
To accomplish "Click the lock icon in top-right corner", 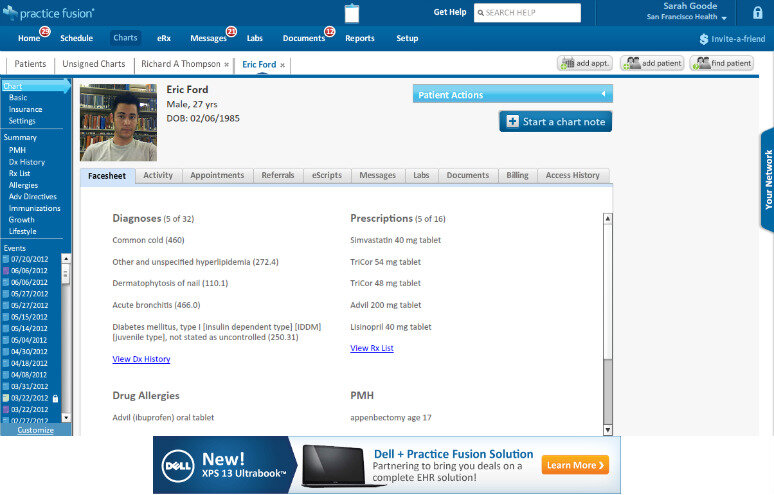I will [757, 13].
